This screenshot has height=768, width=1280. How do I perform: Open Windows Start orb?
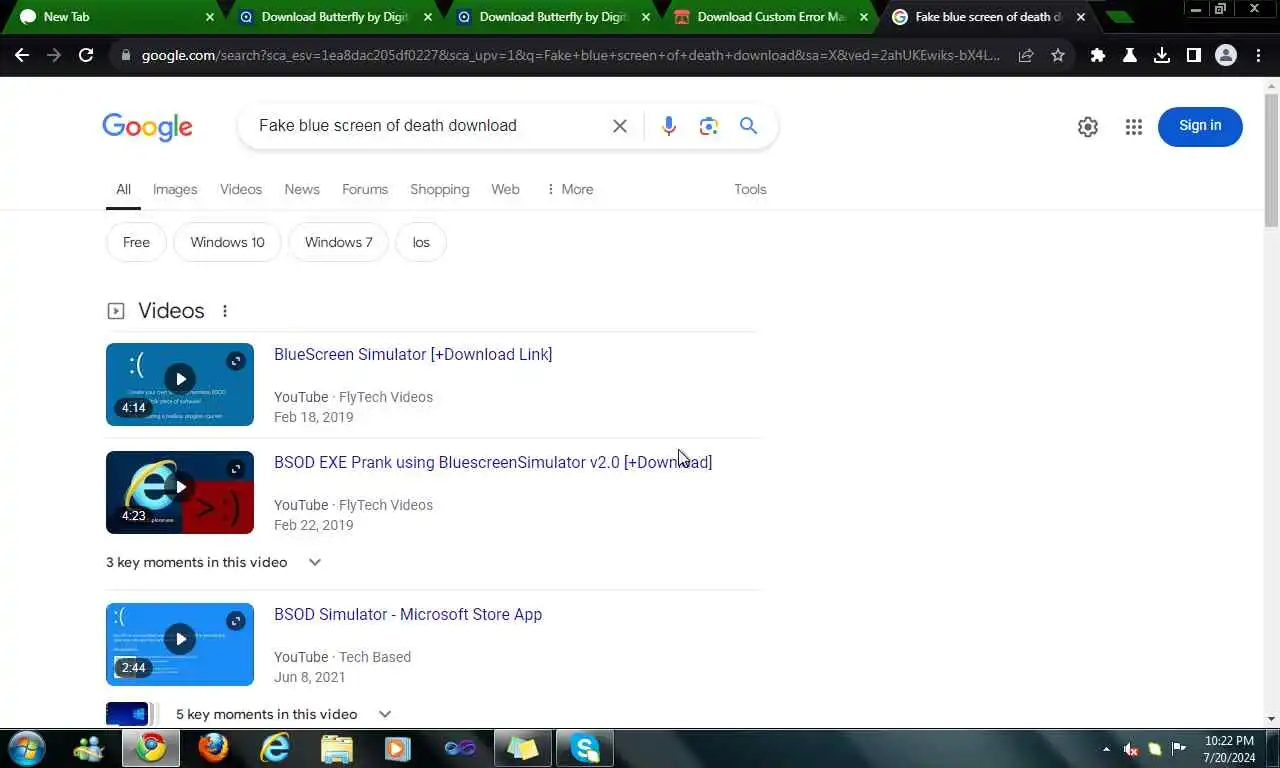tap(26, 748)
